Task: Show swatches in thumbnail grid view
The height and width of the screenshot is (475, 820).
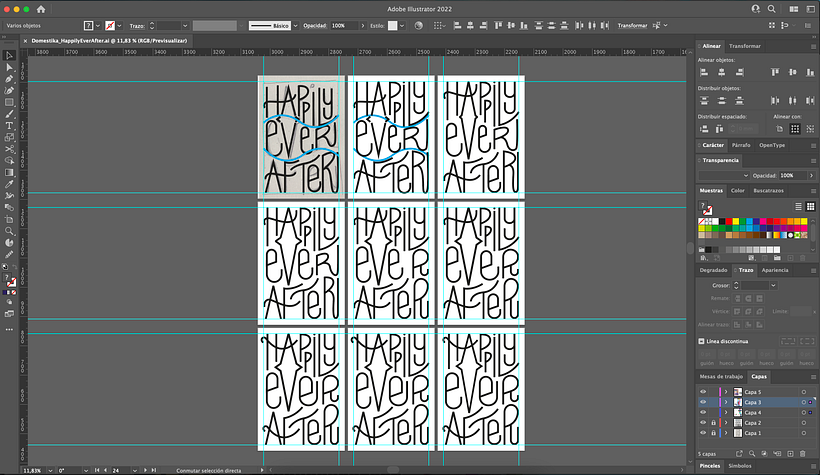Action: click(x=810, y=207)
